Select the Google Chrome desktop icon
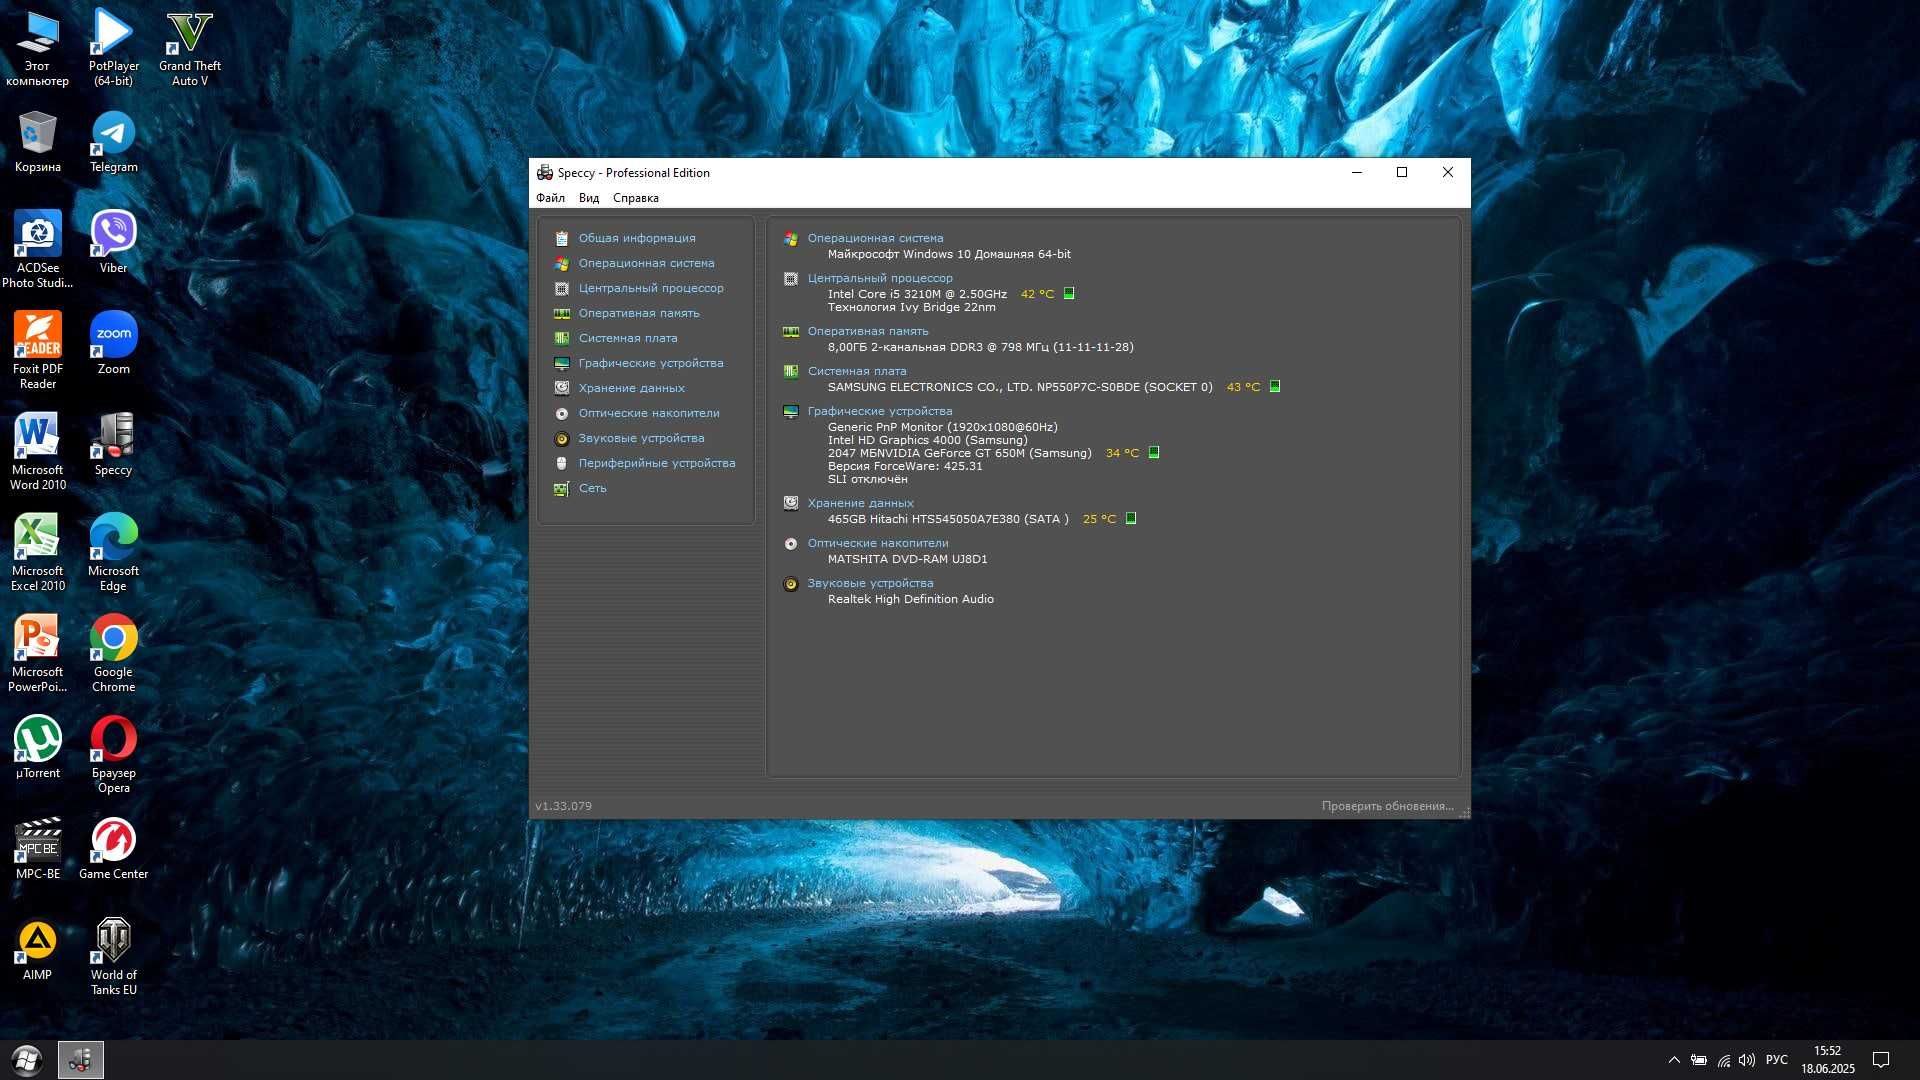 coord(113,654)
